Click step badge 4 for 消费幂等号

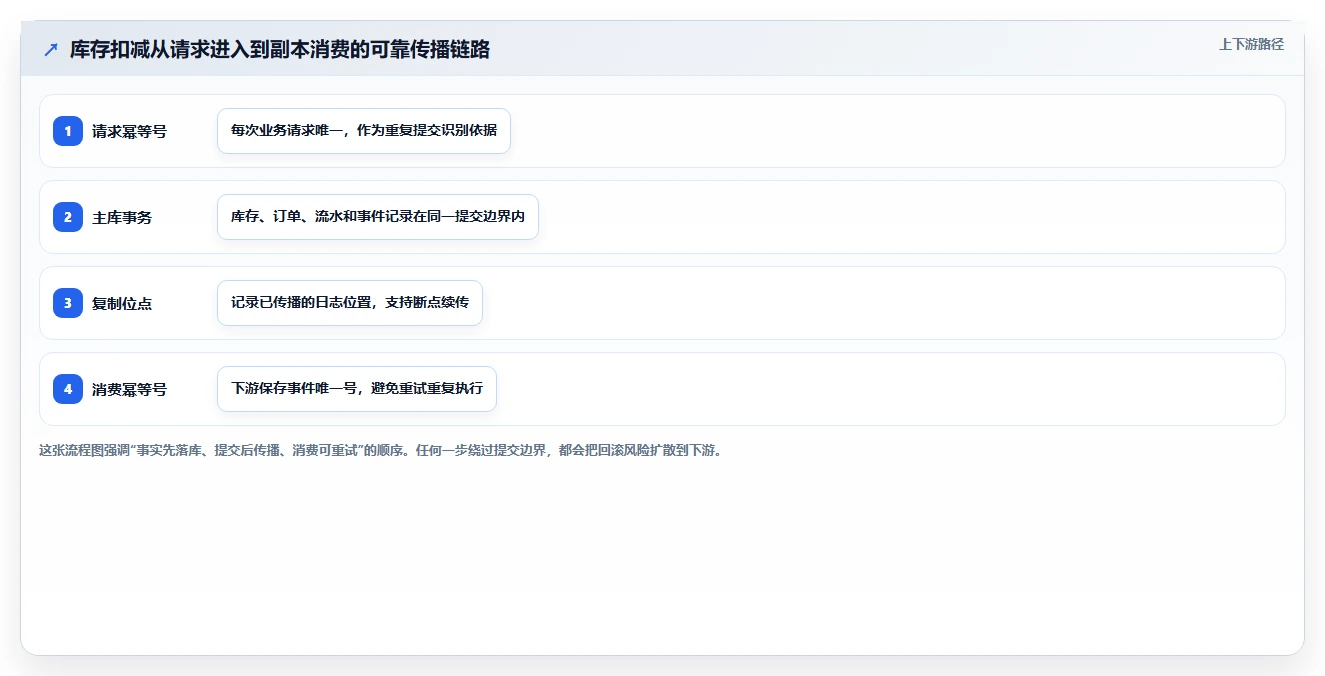click(68, 389)
